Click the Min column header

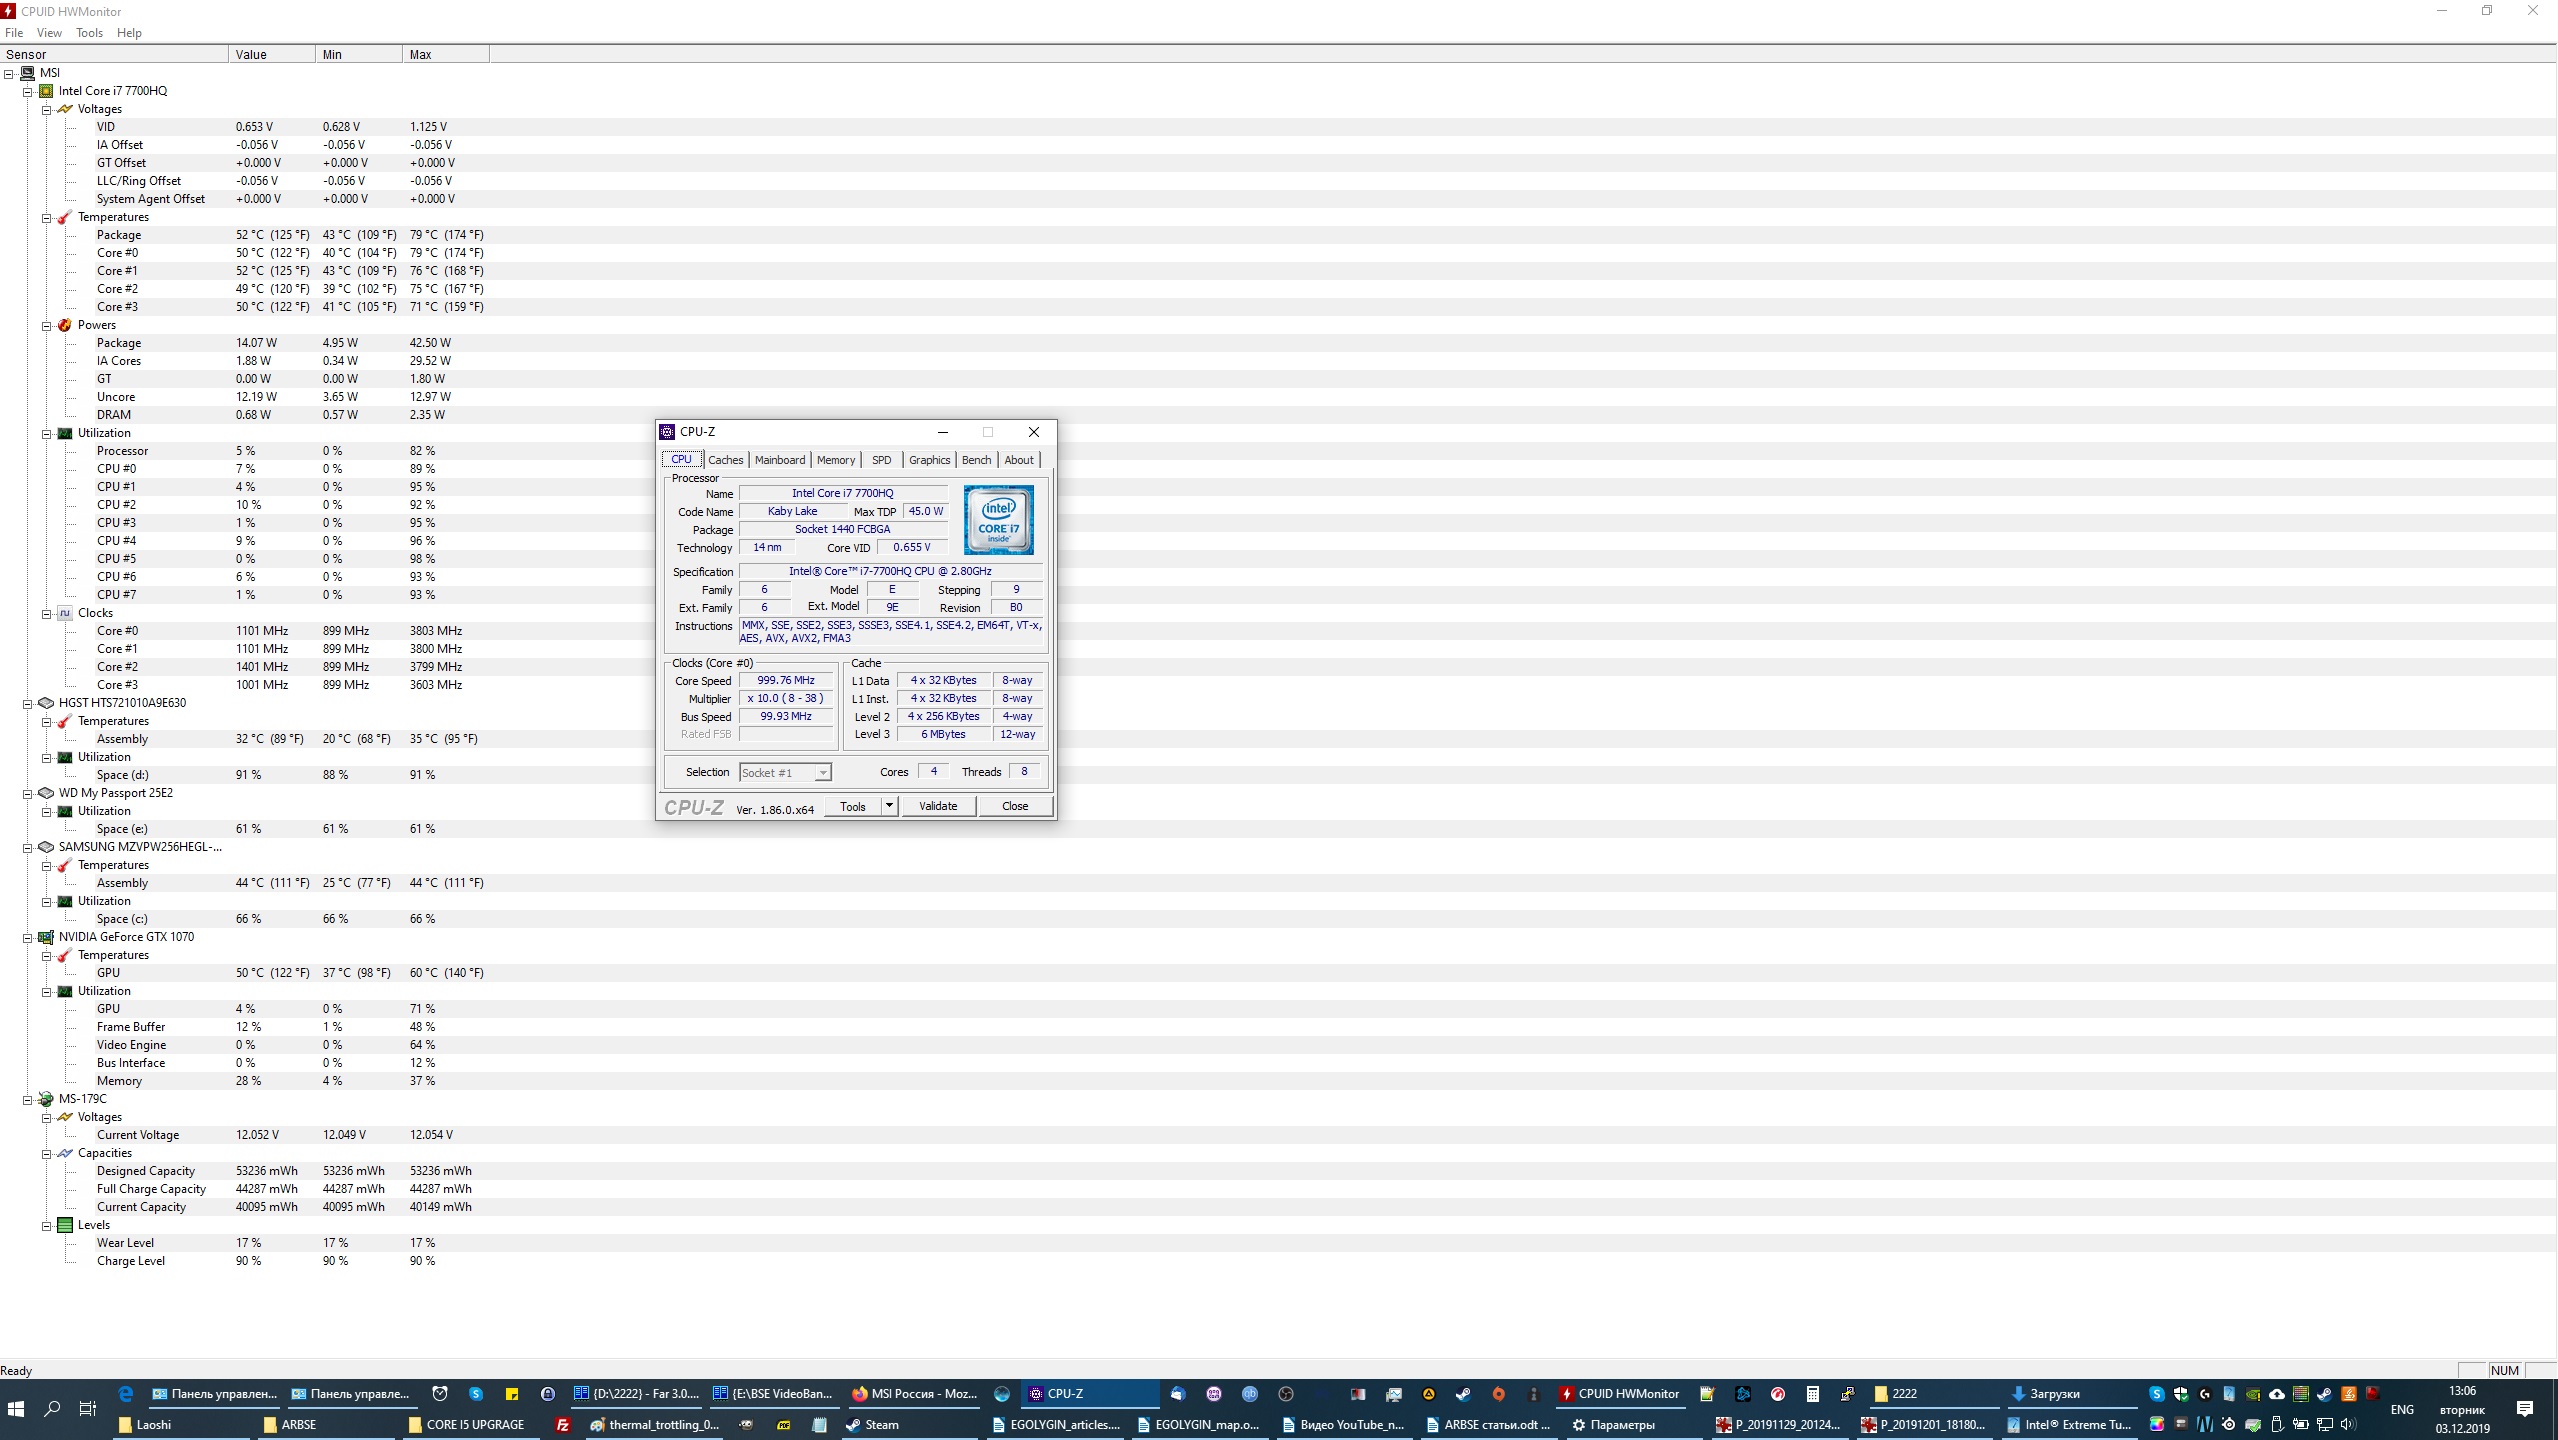(358, 54)
